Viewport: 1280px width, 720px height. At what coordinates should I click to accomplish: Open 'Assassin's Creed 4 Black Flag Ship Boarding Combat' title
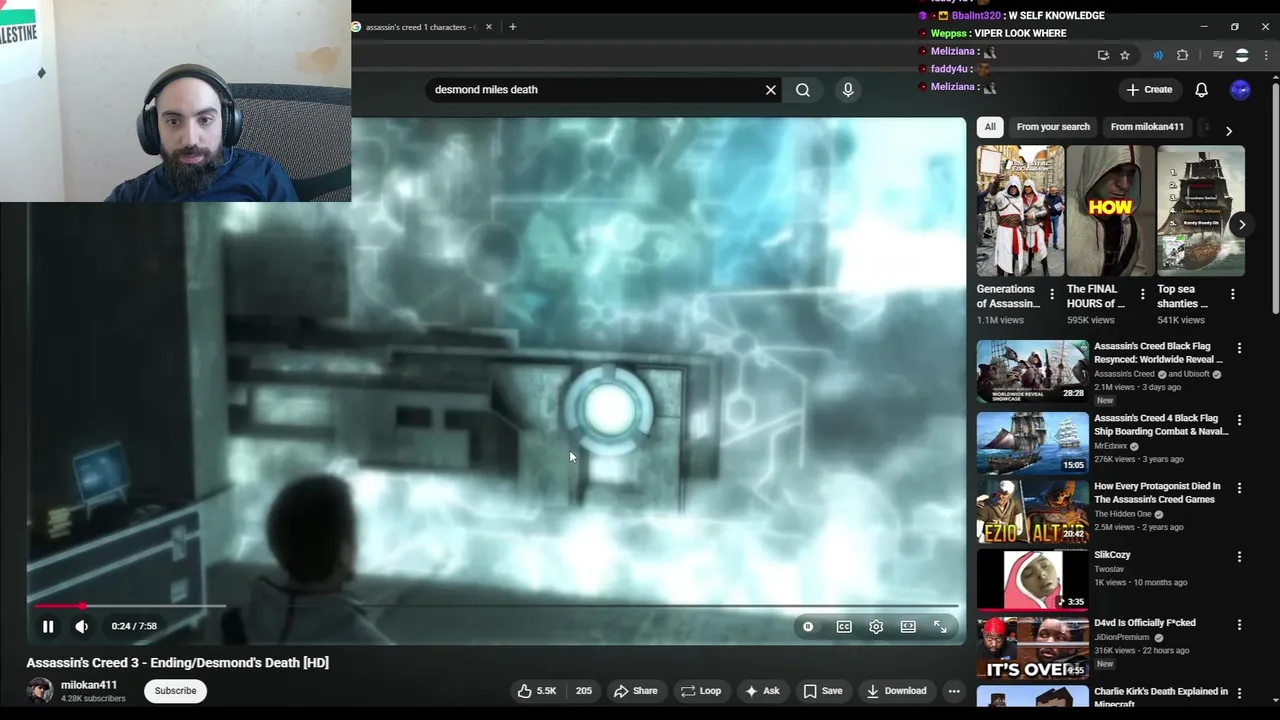[x=1161, y=425]
